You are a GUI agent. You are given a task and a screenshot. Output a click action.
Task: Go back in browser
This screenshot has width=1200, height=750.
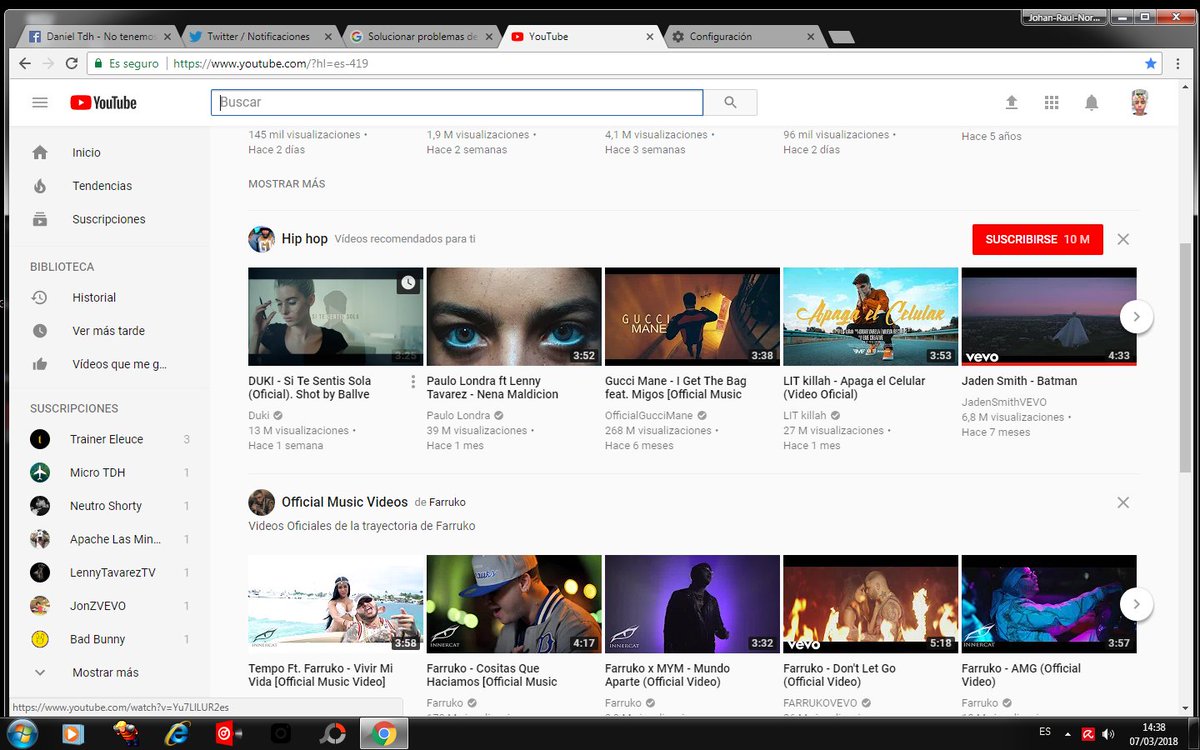(x=25, y=63)
